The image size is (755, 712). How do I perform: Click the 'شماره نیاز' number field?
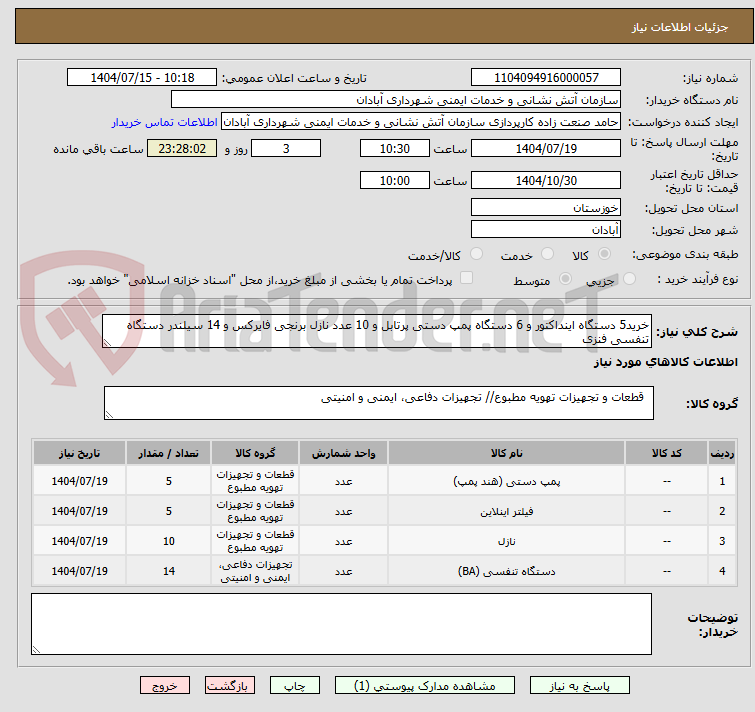[x=545, y=78]
